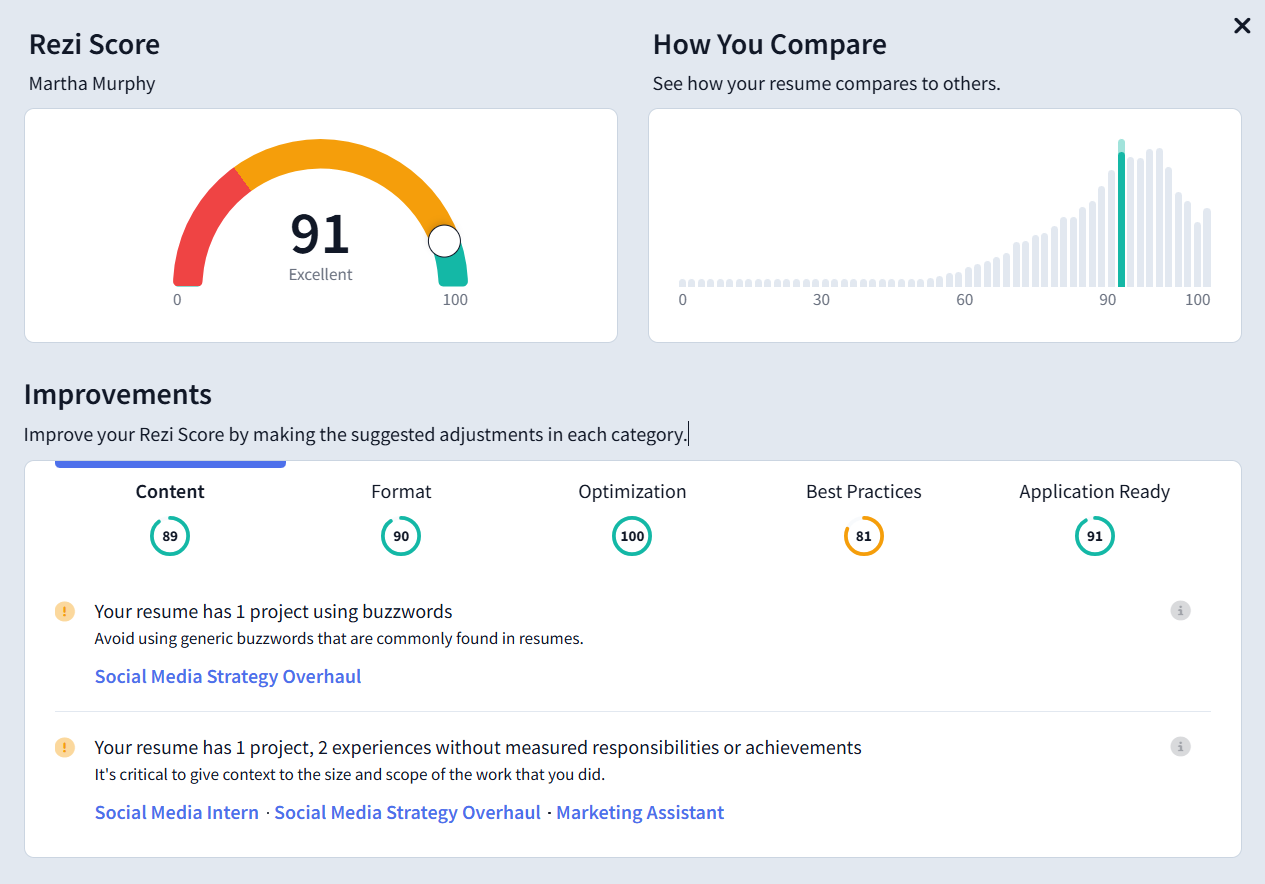Click the white gauge knob on score dial
This screenshot has width=1265, height=884.
tap(444, 241)
